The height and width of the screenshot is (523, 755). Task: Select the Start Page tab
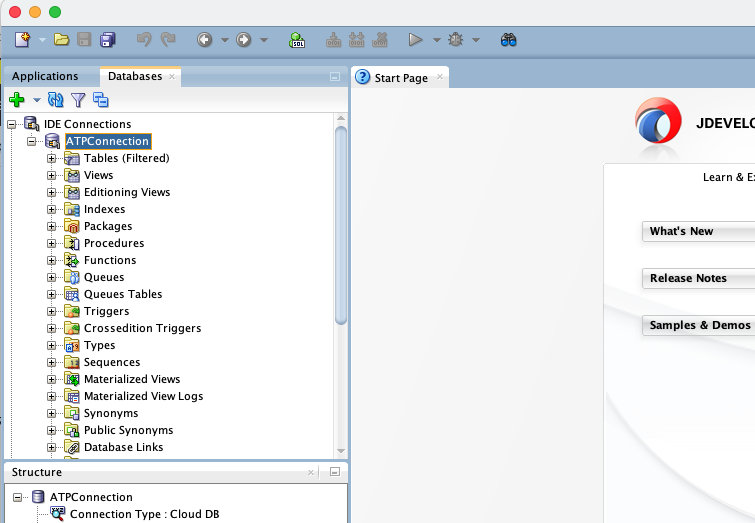(x=401, y=78)
